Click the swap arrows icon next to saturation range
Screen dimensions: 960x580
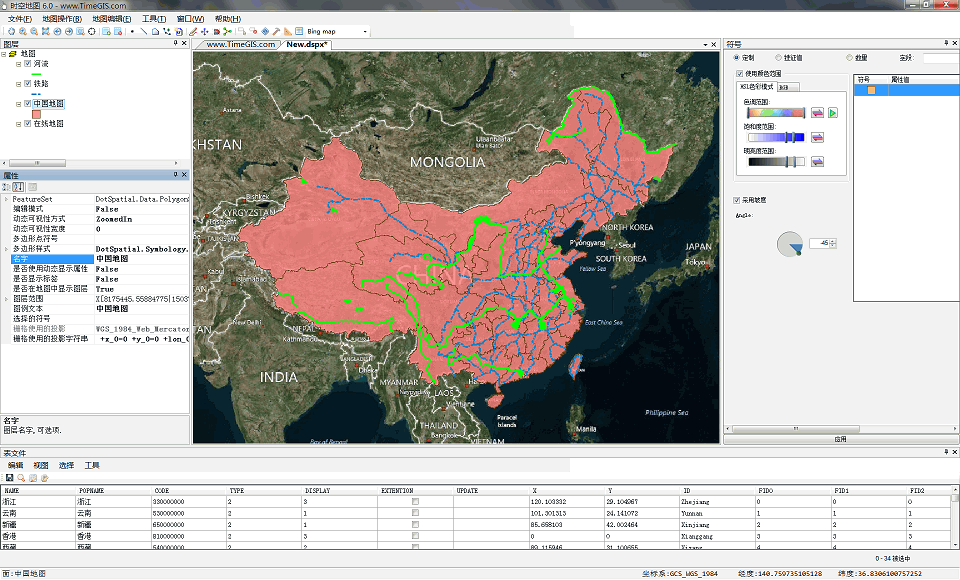click(817, 137)
